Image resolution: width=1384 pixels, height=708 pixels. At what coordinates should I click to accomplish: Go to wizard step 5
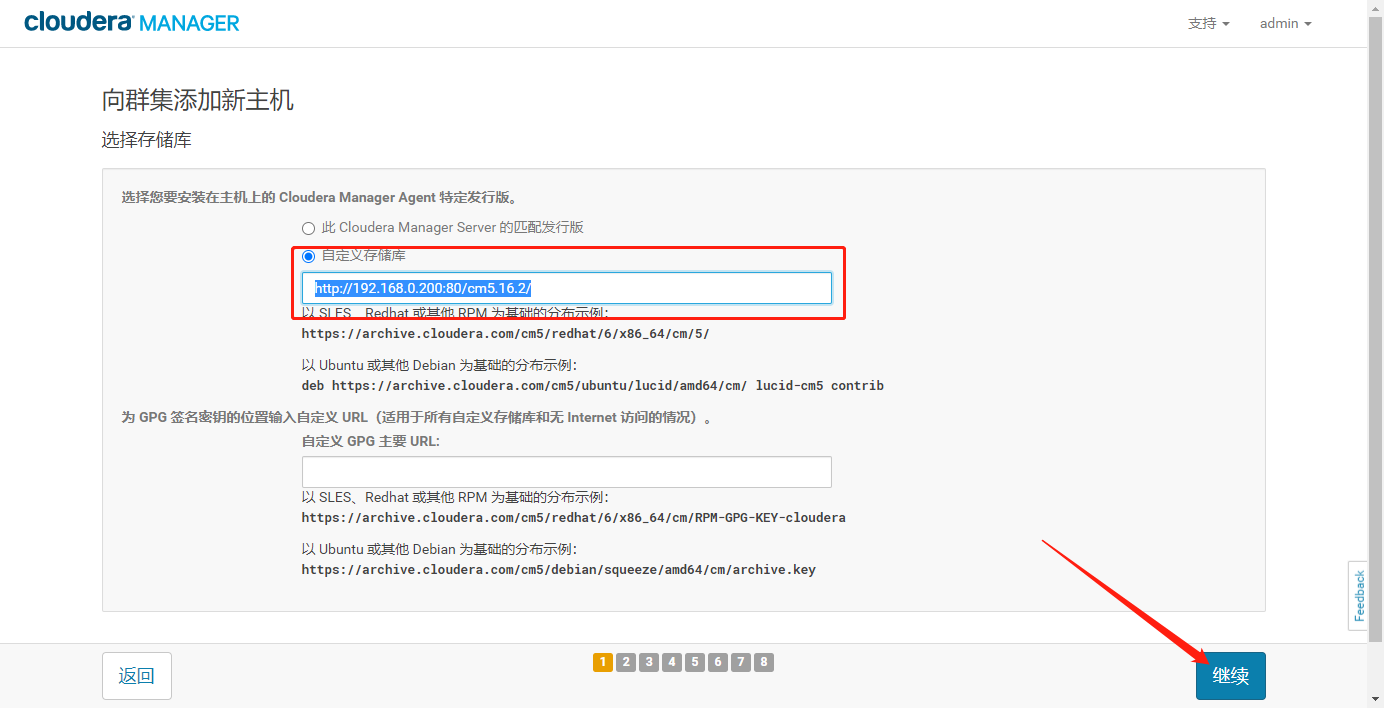click(x=695, y=662)
